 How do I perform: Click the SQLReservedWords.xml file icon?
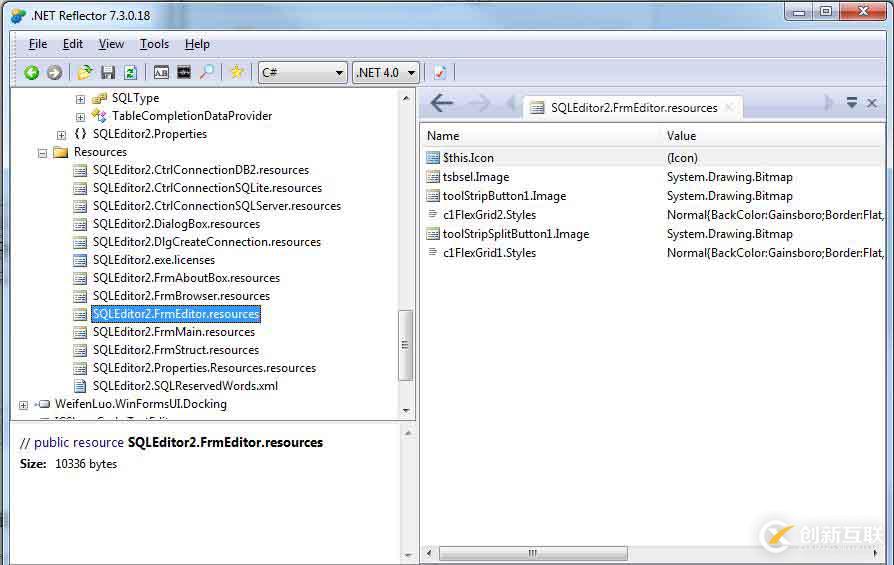click(80, 386)
